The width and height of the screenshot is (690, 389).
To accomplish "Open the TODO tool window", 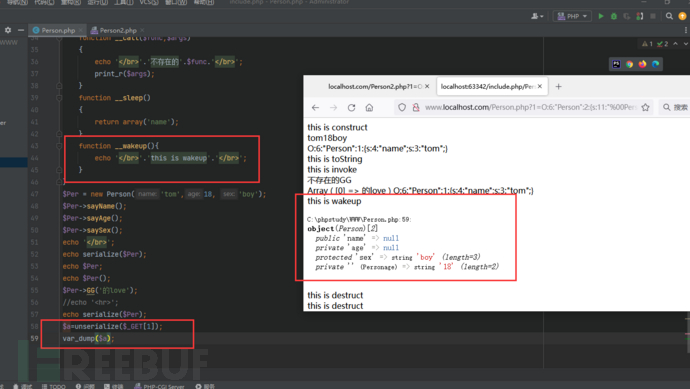I will tap(54, 386).
